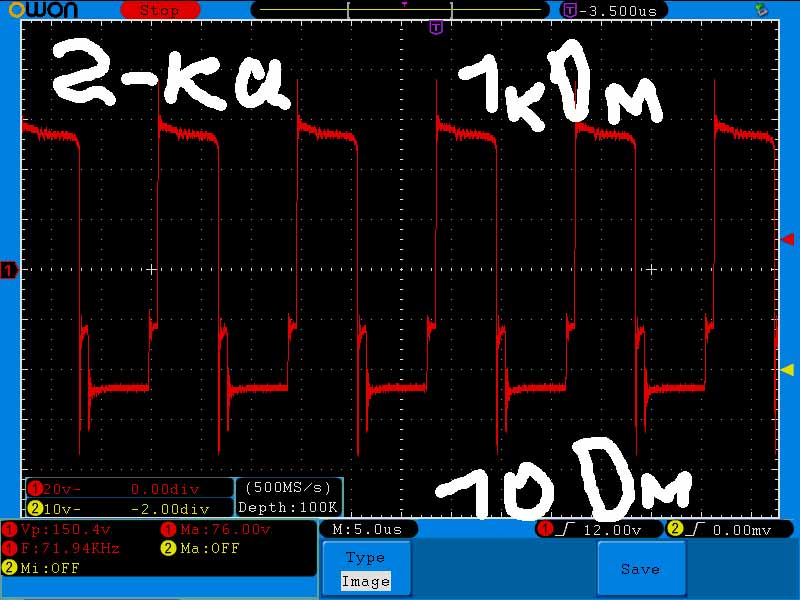Click the M:5.0us timebase readout
Image resolution: width=800 pixels, height=600 pixels.
[368, 530]
